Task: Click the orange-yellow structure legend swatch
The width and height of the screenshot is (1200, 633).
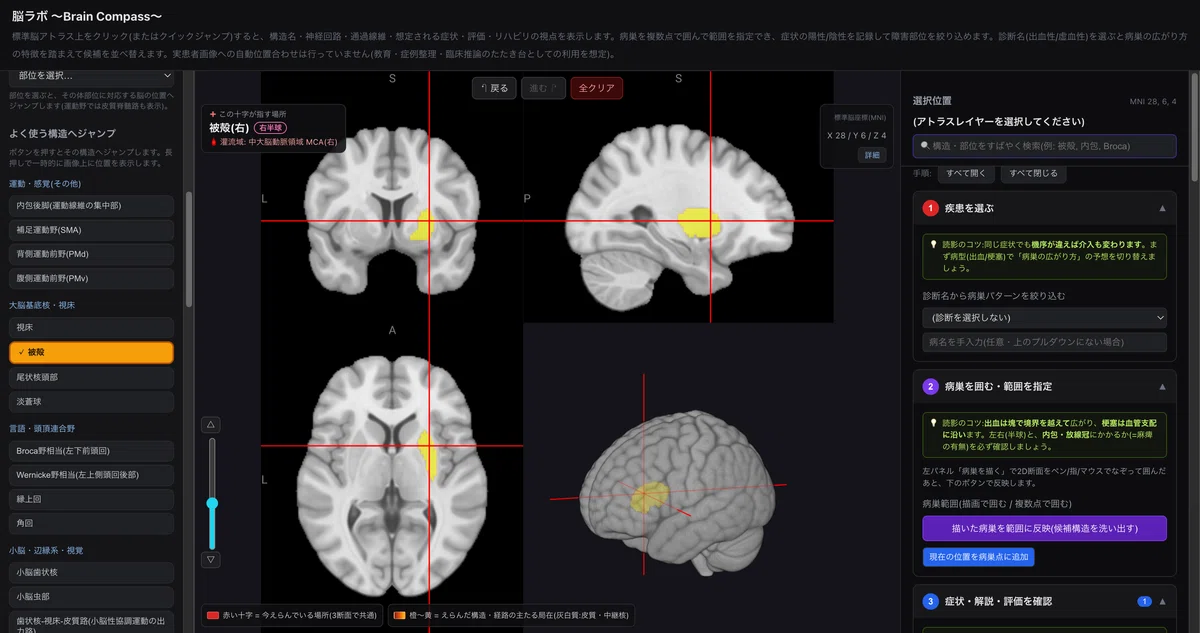Action: coord(399,616)
